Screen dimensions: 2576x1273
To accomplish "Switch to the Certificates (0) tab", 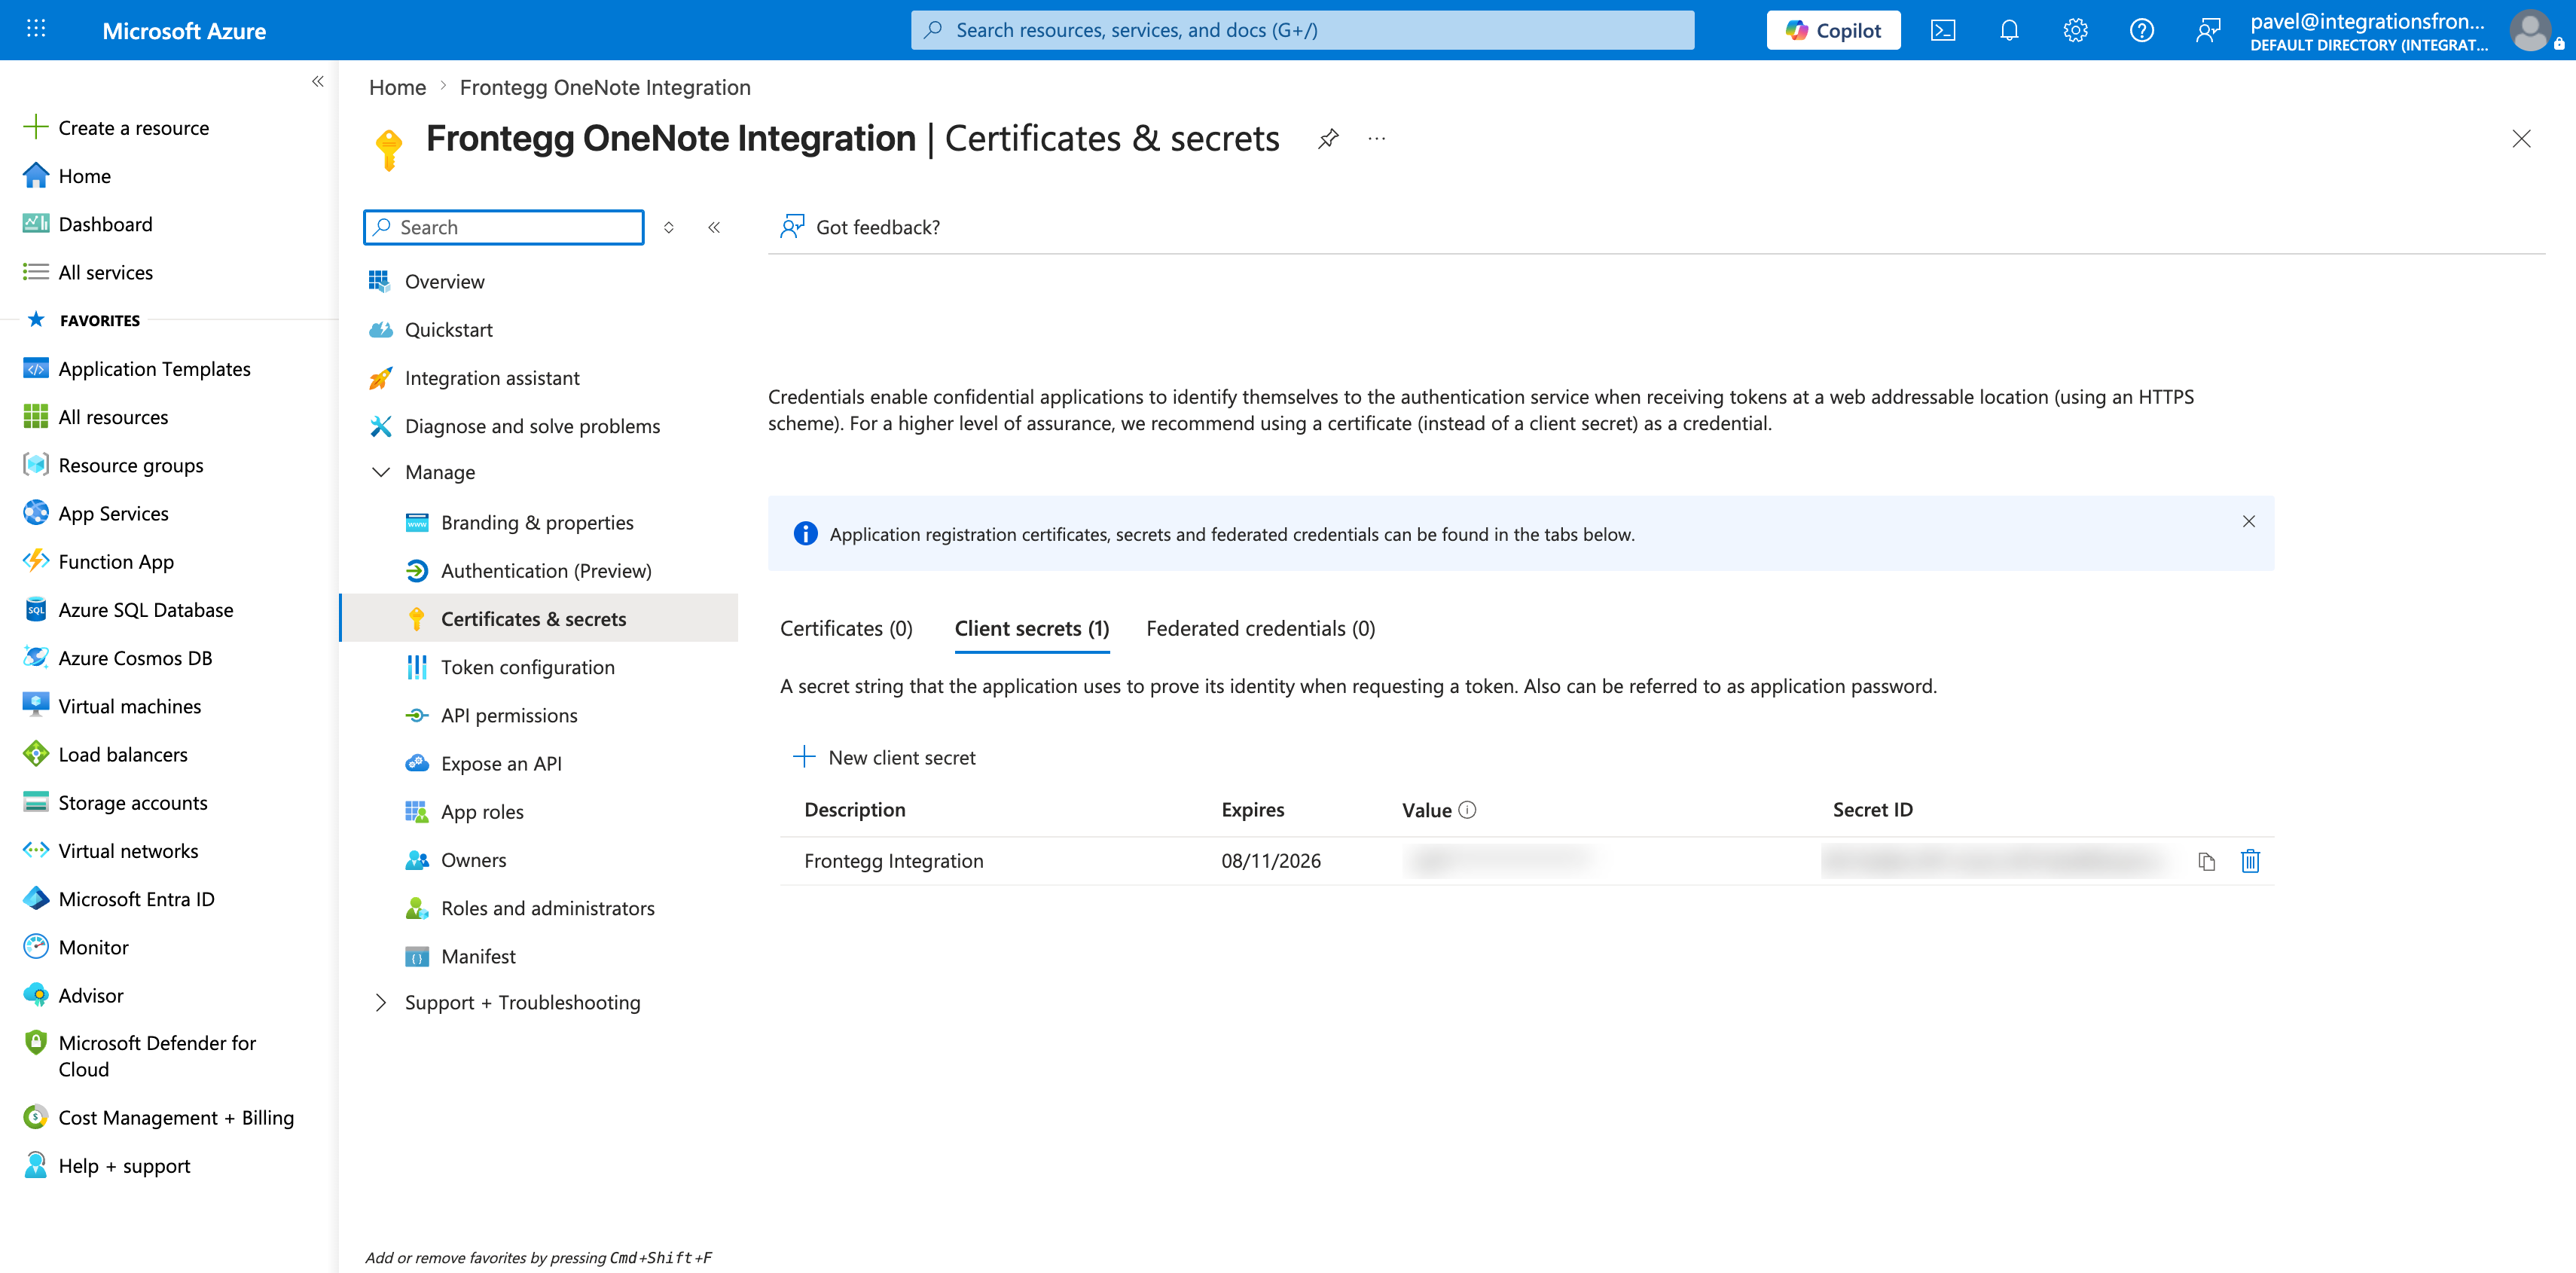I will [x=846, y=628].
